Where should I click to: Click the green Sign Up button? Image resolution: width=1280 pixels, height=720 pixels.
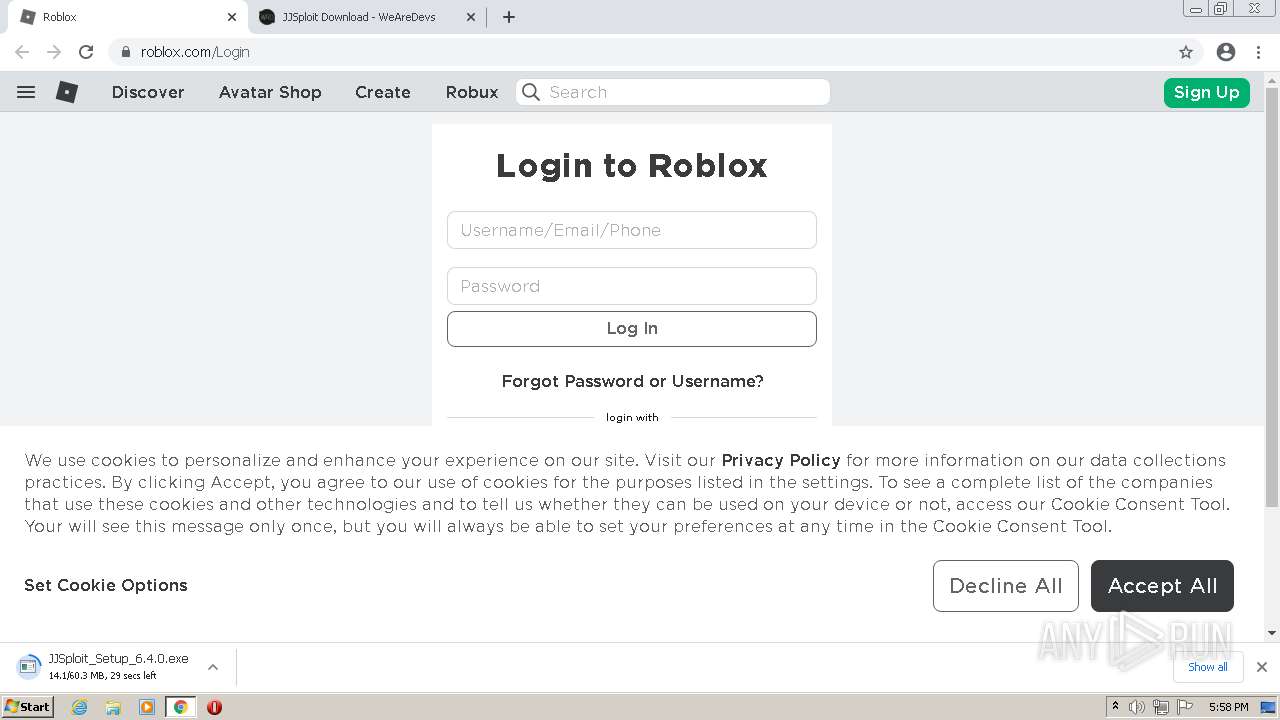pos(1206,92)
